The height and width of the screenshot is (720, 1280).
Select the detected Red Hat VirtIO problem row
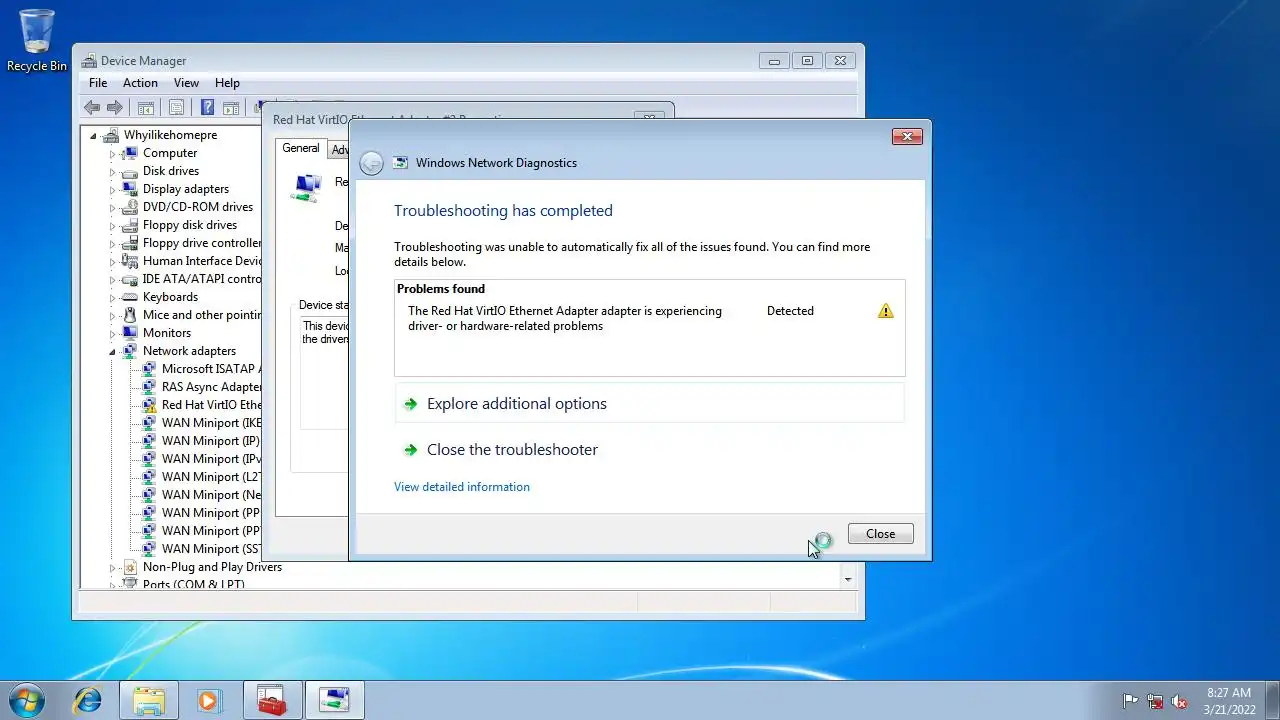(x=649, y=319)
